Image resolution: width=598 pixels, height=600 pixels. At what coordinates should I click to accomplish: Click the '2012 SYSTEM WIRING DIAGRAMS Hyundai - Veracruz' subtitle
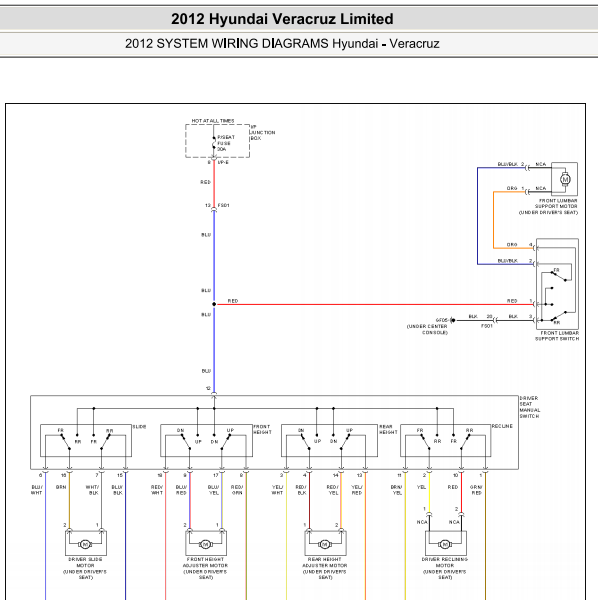(x=282, y=44)
